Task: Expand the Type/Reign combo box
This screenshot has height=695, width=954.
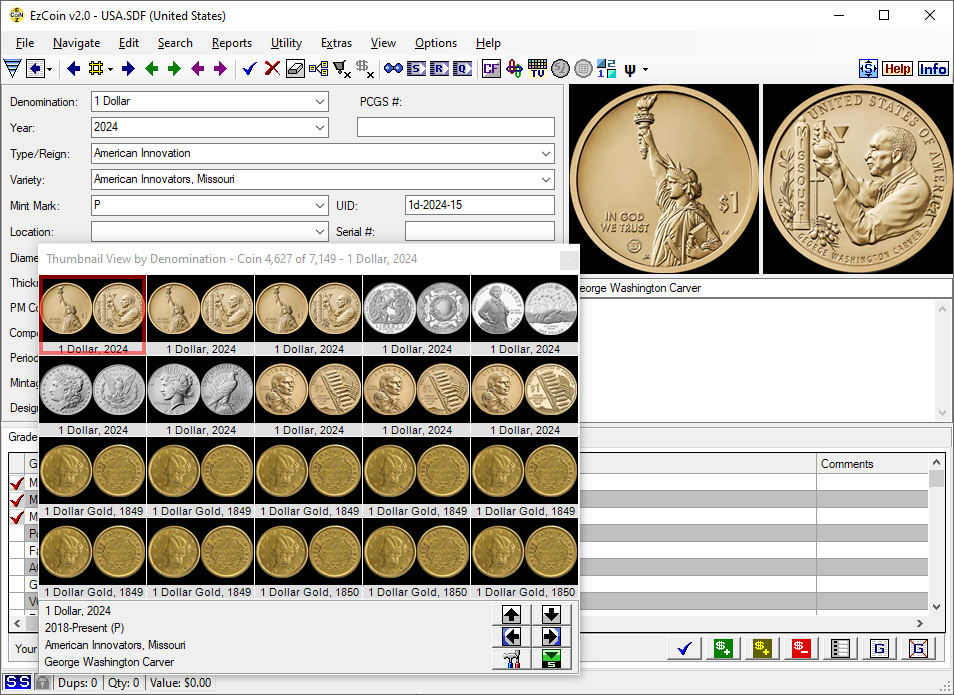Action: click(x=545, y=153)
